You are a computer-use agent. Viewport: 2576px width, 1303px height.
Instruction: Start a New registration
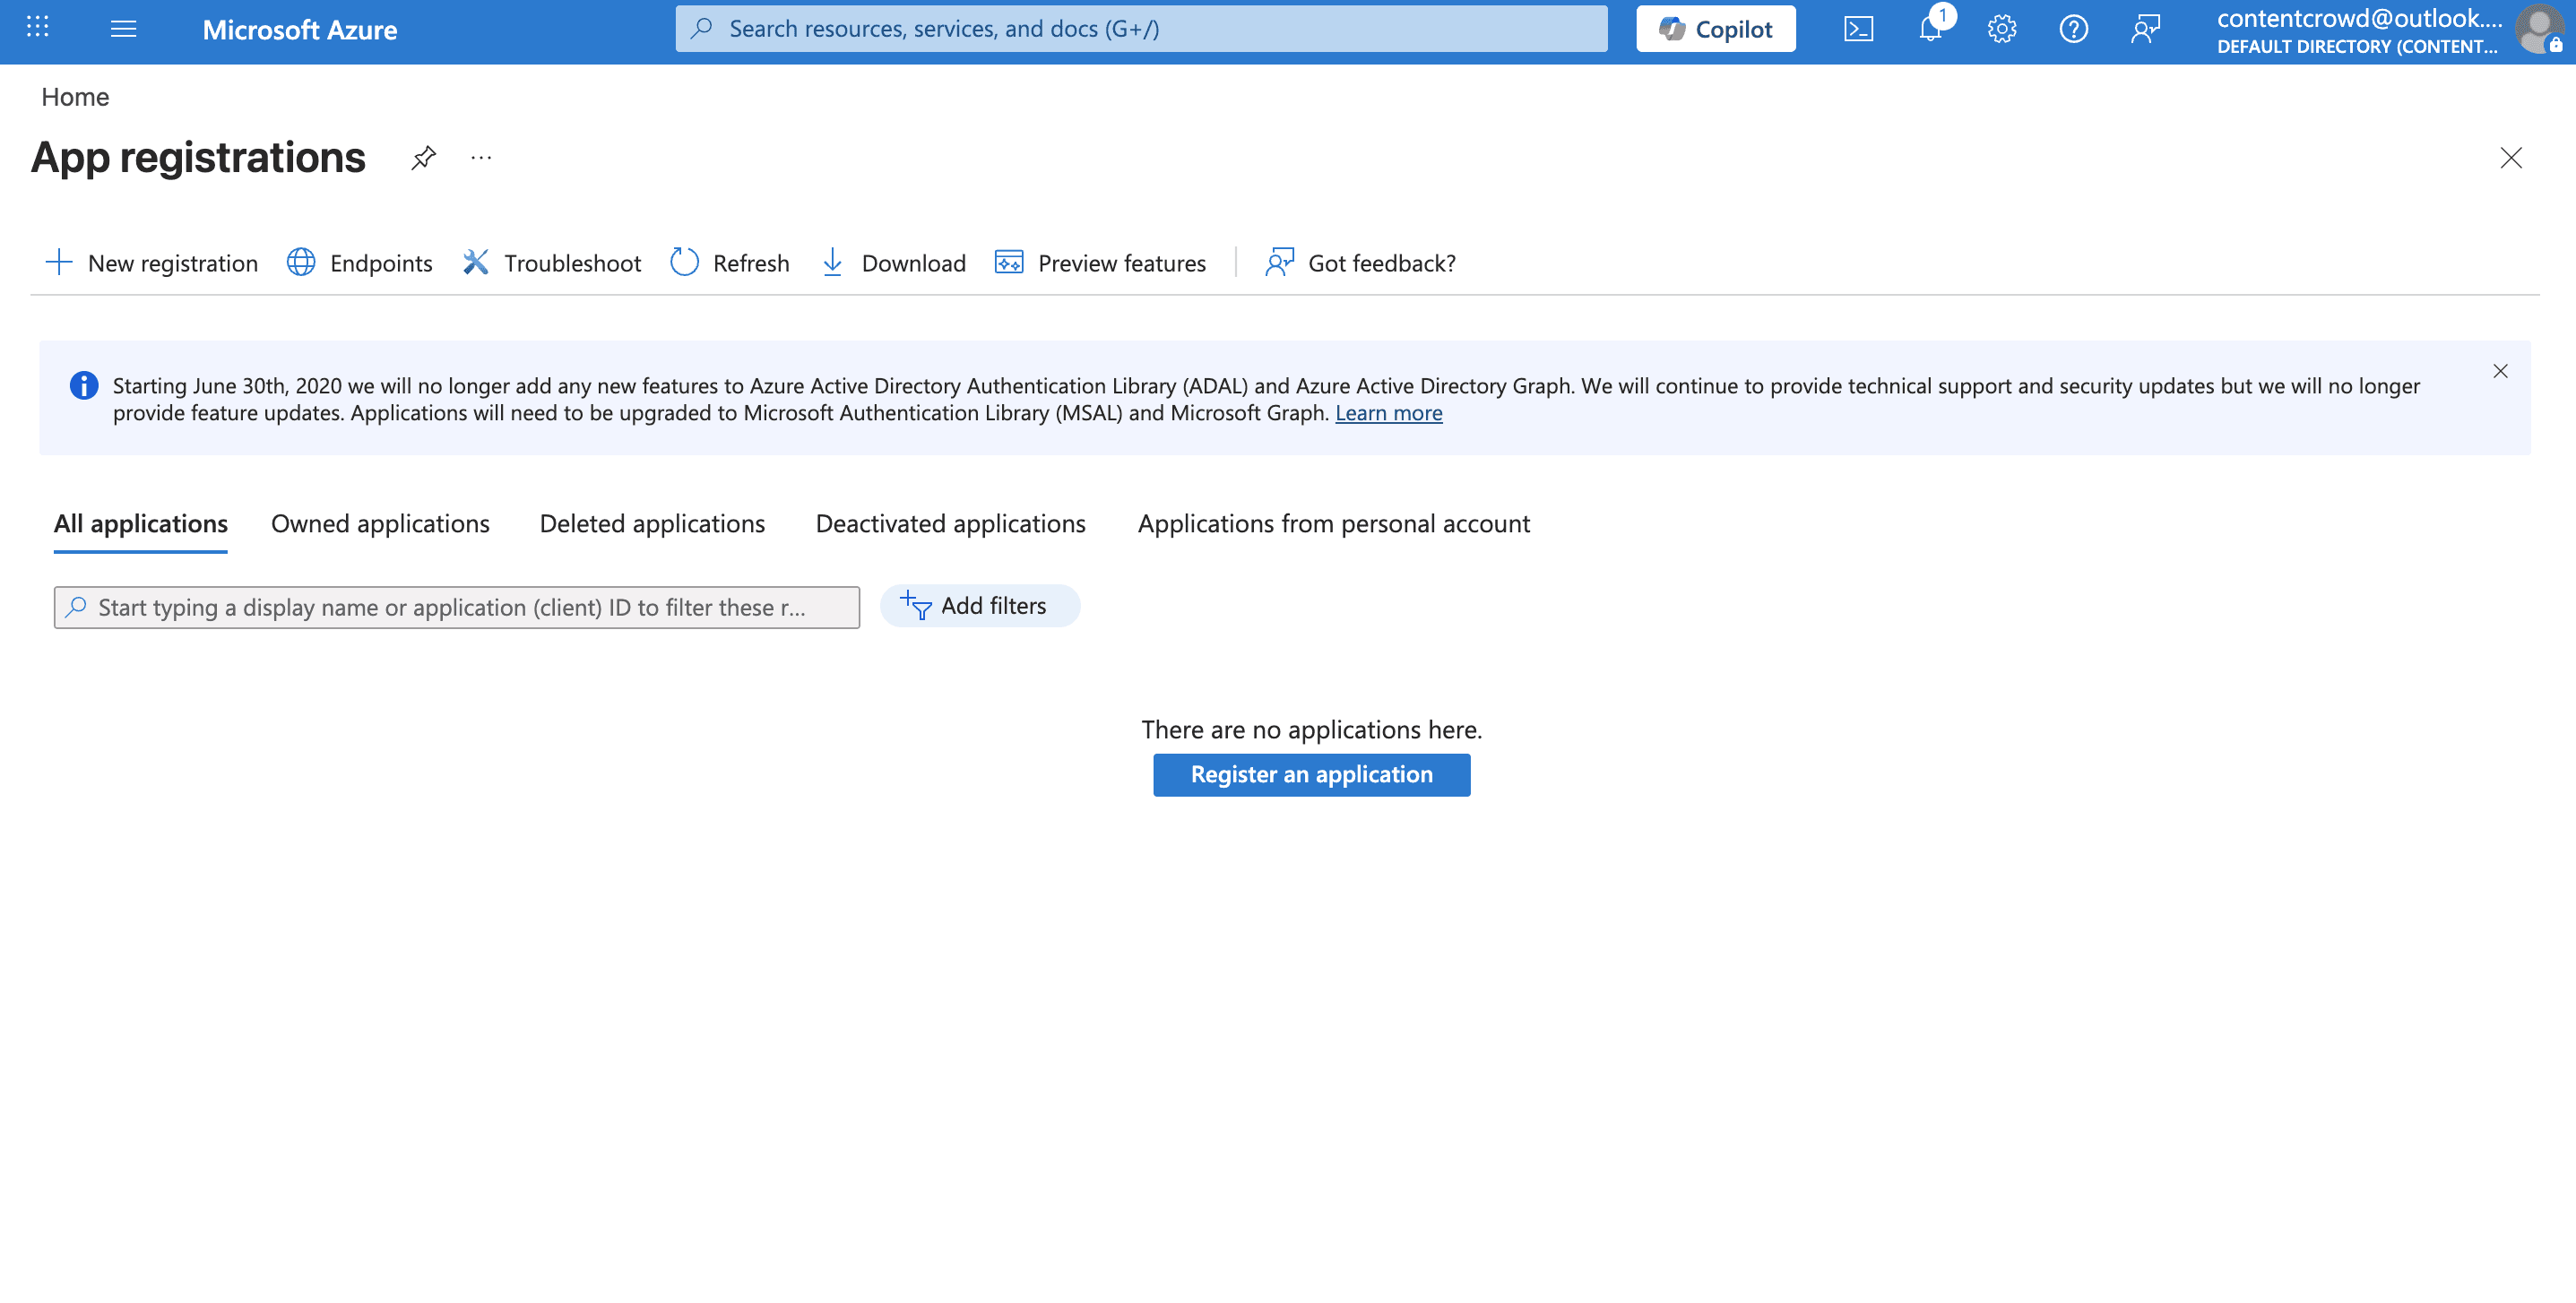[152, 263]
